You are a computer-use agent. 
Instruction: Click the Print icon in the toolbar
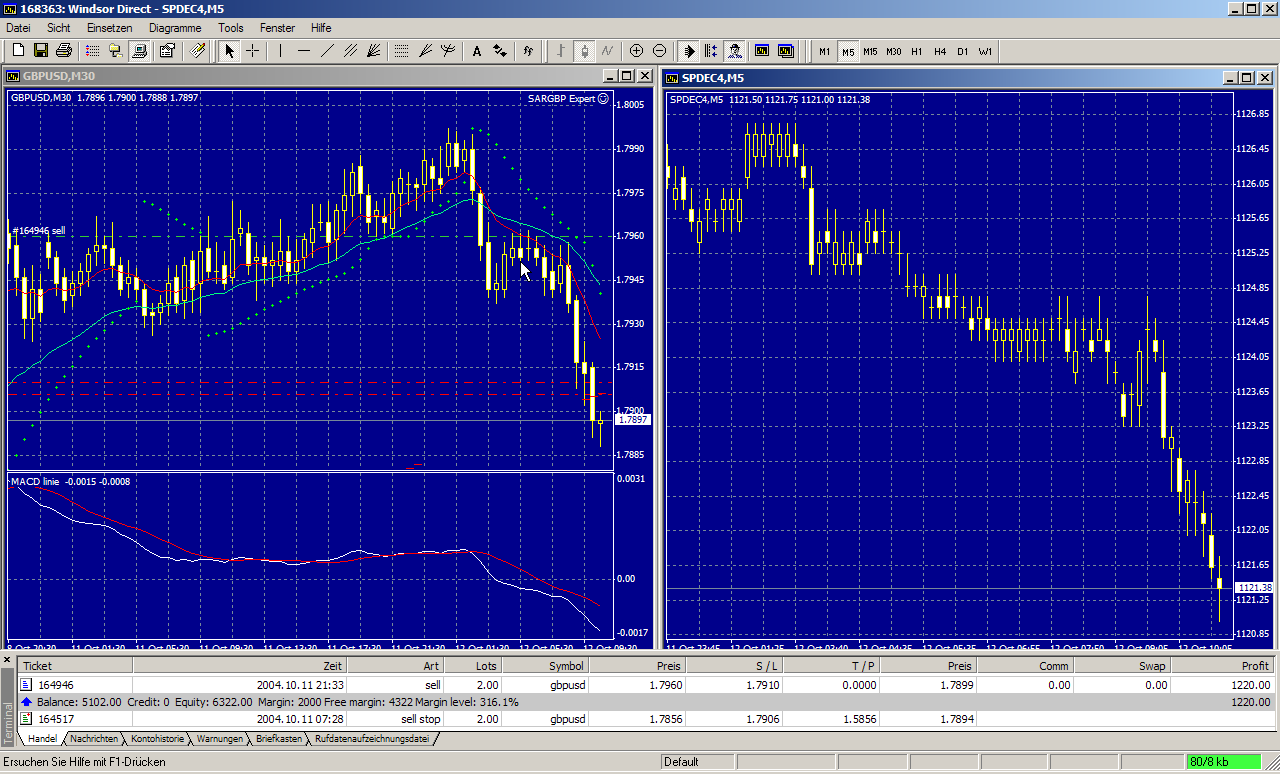click(x=64, y=51)
